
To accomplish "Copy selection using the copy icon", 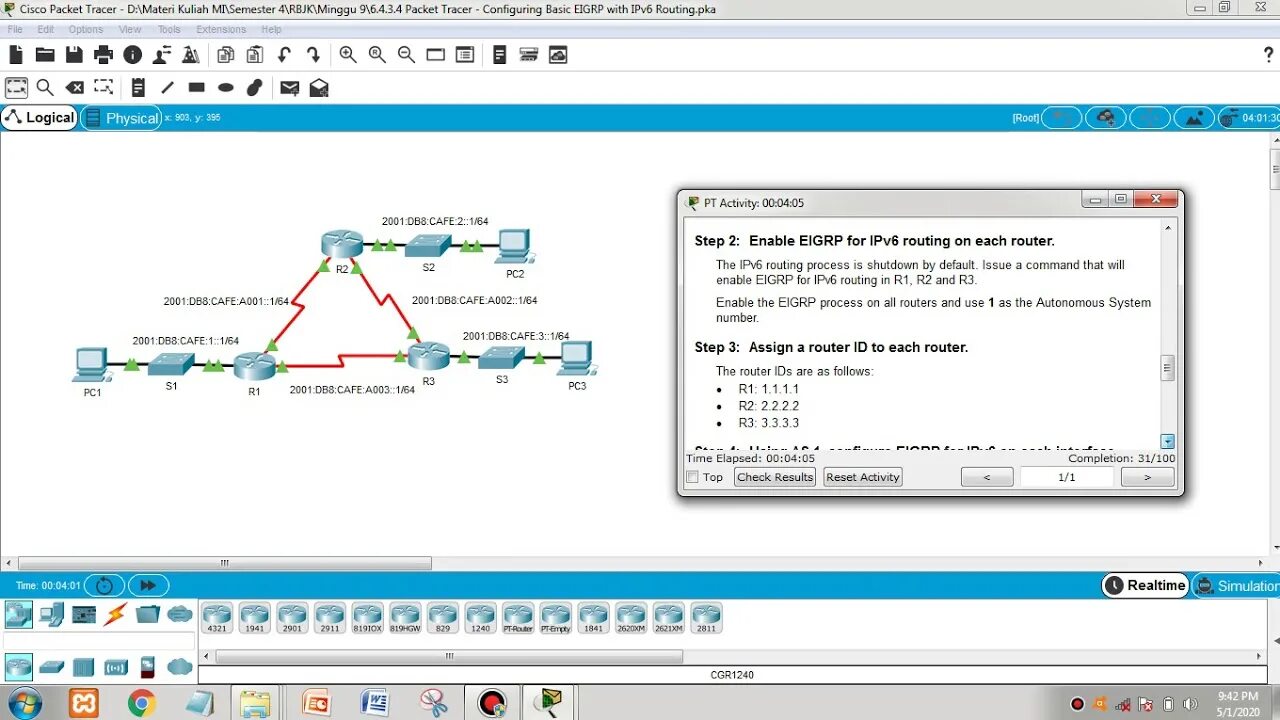I will (226, 55).
